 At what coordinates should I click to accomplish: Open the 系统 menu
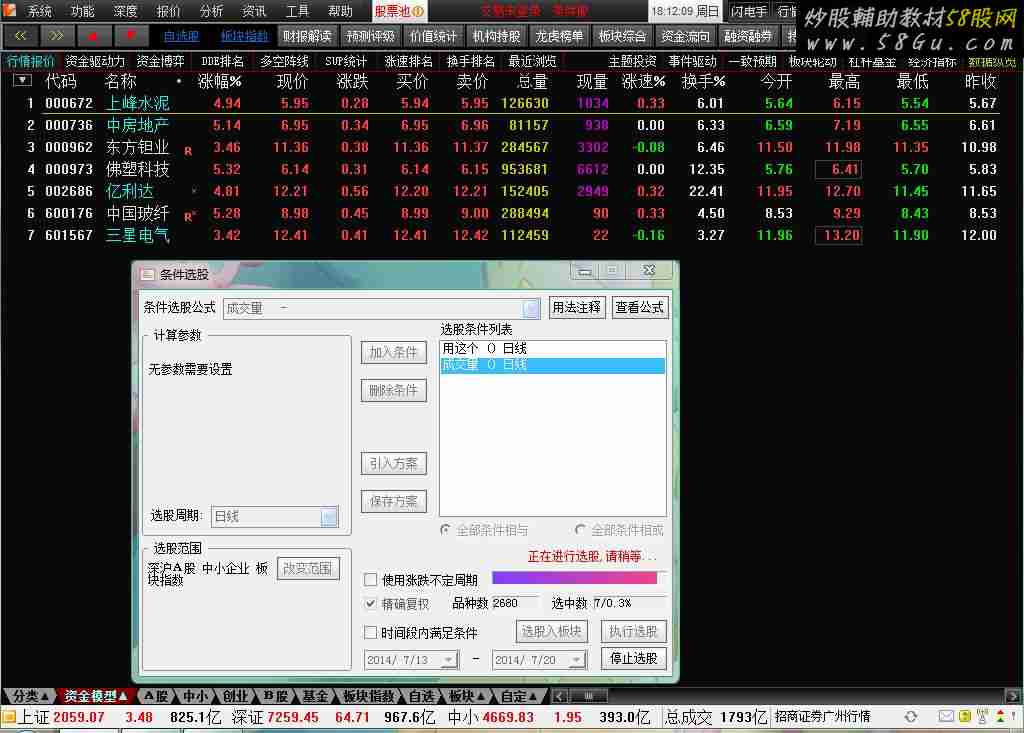coord(39,11)
